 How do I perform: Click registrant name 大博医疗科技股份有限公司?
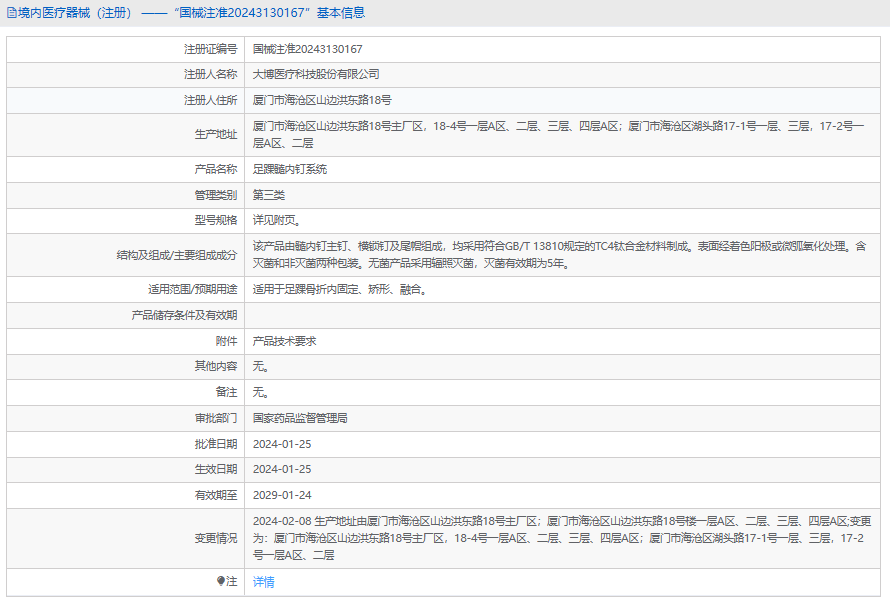316,74
